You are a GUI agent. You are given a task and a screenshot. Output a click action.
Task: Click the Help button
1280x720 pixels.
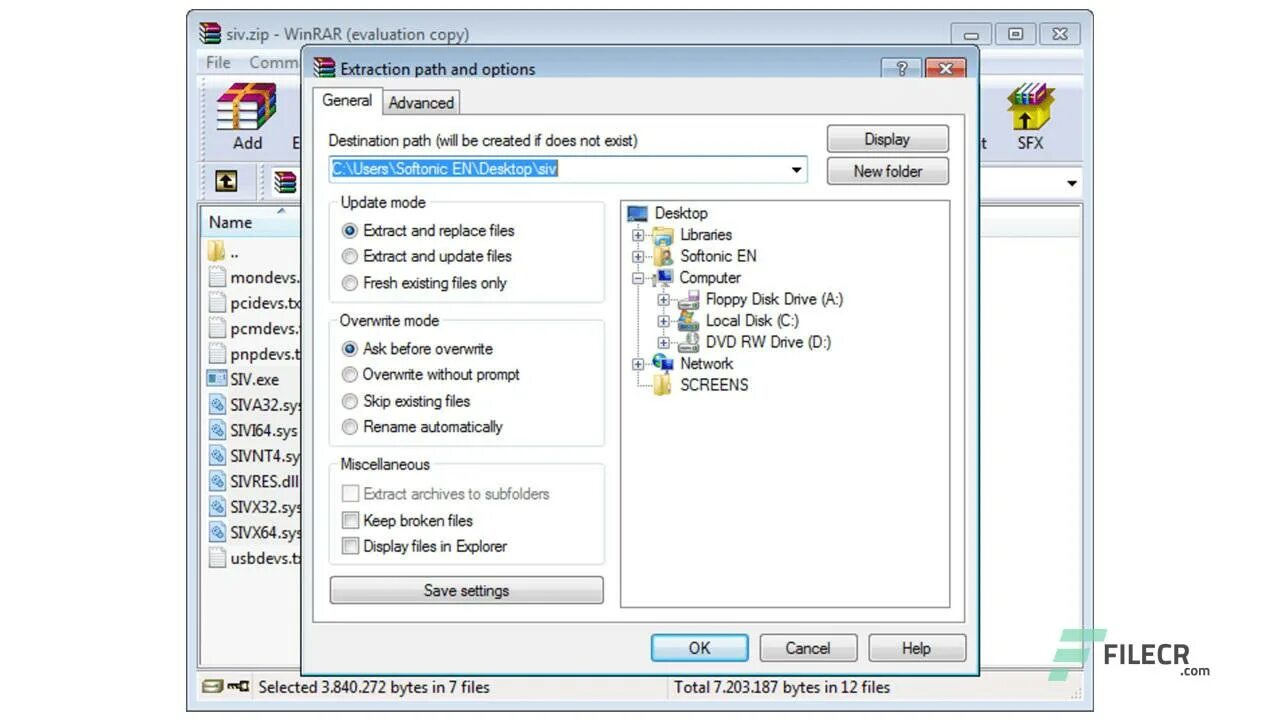[917, 648]
